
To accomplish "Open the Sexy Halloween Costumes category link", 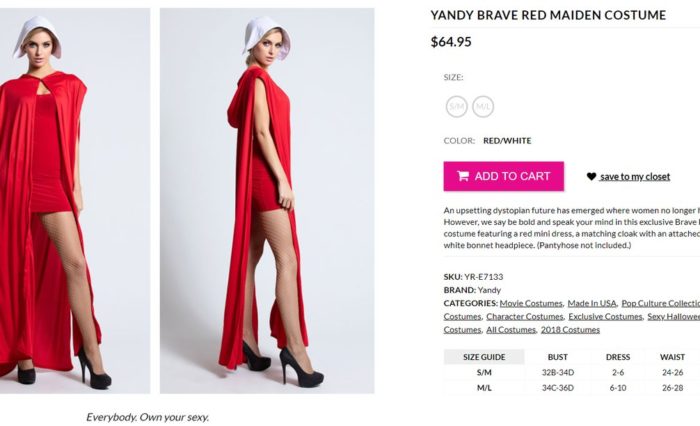I will pos(673,317).
